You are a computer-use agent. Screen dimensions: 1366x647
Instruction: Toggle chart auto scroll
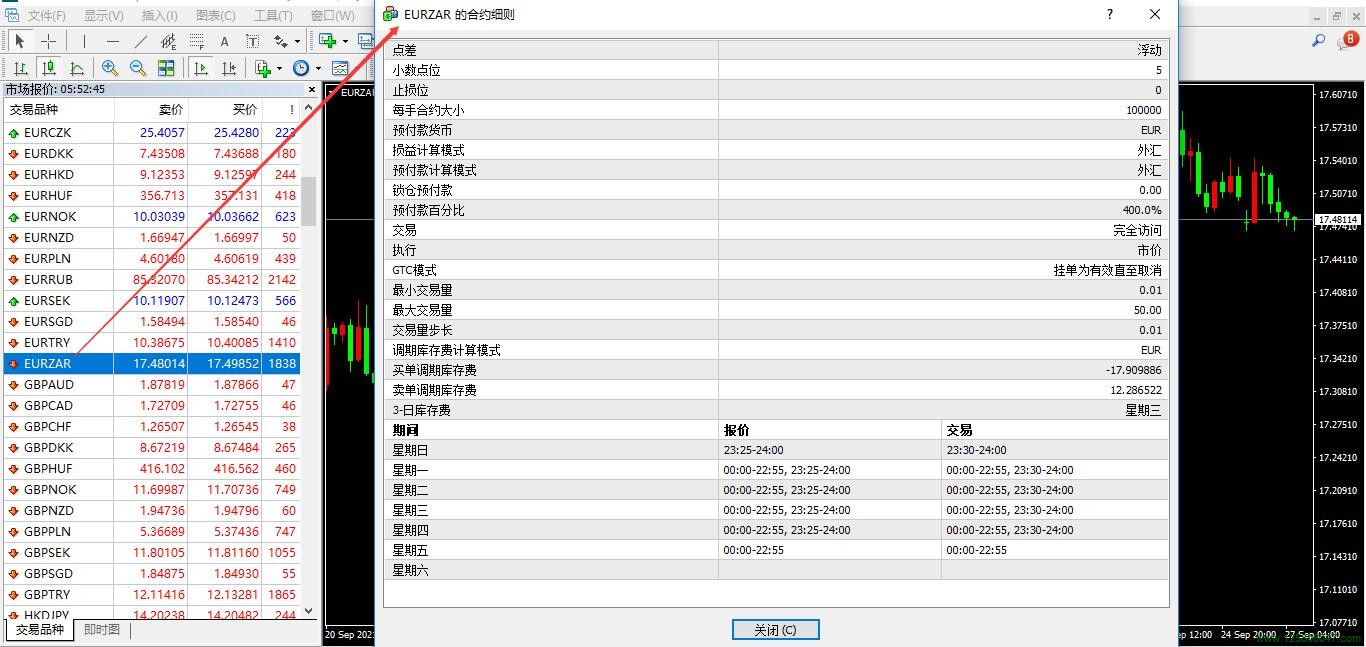[201, 68]
